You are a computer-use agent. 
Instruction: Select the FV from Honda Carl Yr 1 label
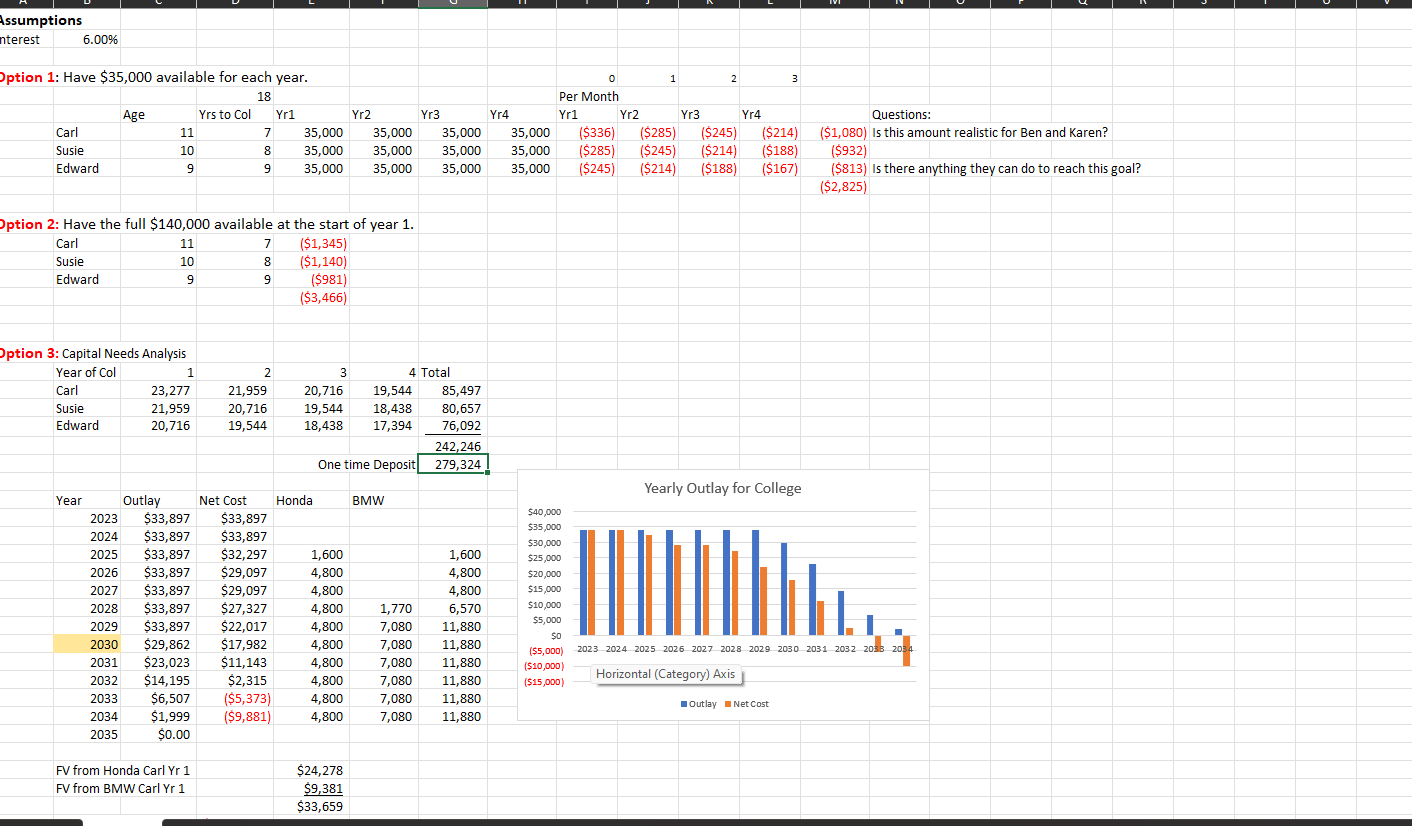point(122,770)
